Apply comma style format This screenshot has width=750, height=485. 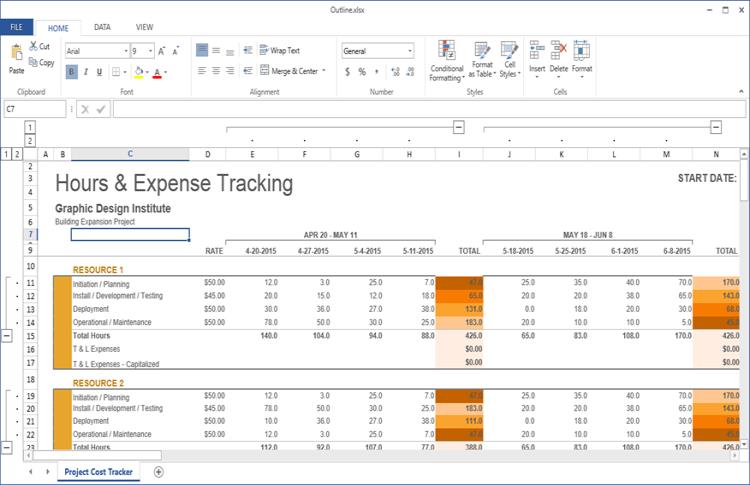click(377, 72)
